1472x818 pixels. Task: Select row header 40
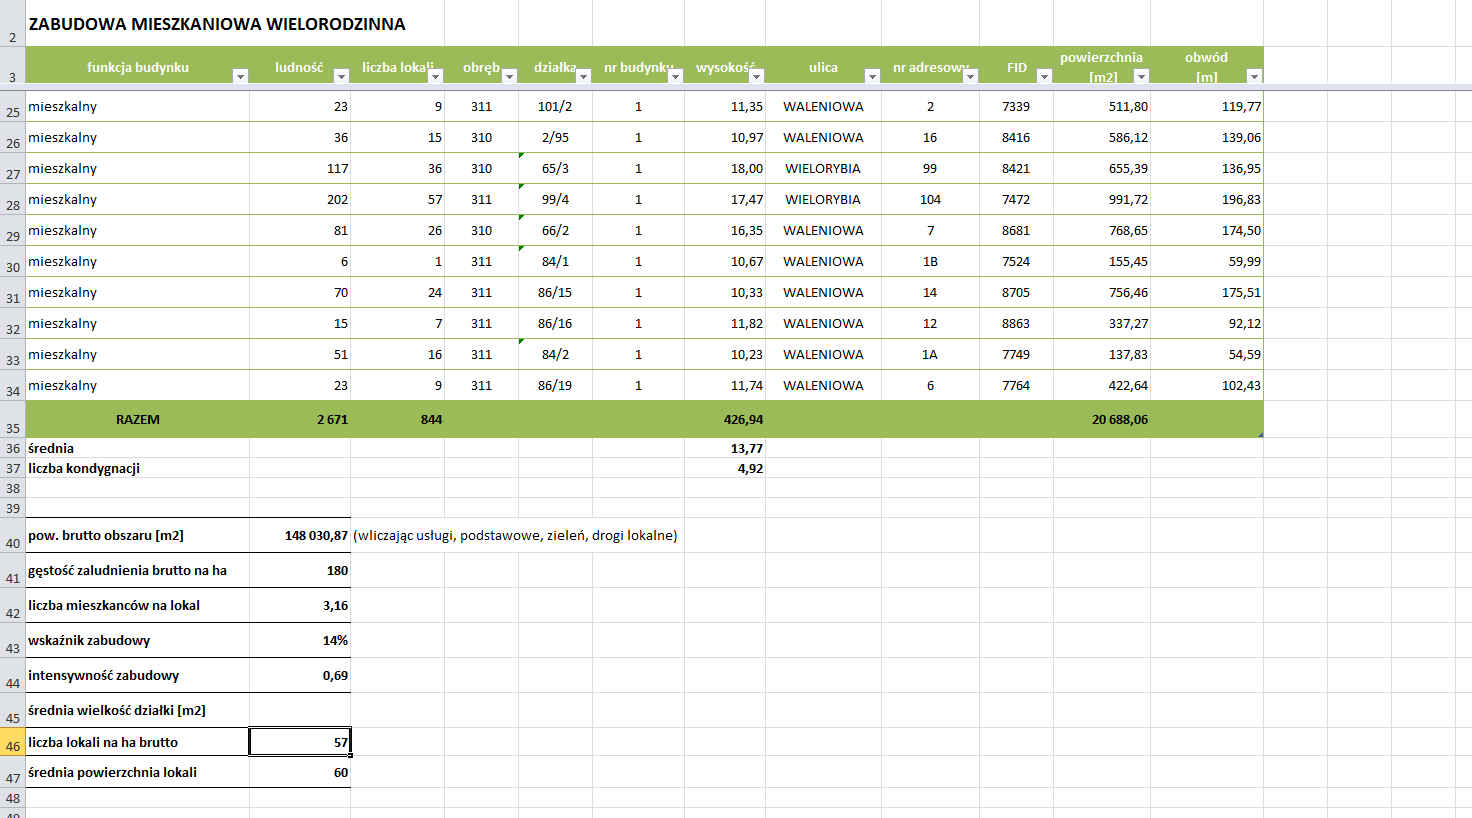click(12, 536)
